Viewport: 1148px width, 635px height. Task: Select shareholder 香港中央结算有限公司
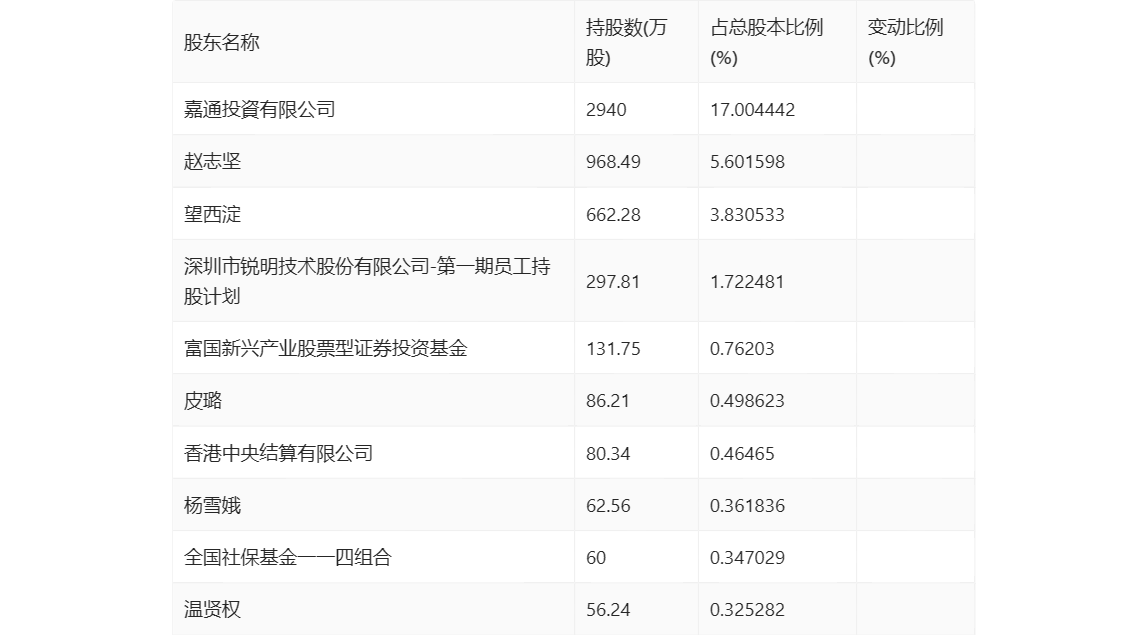coord(278,453)
